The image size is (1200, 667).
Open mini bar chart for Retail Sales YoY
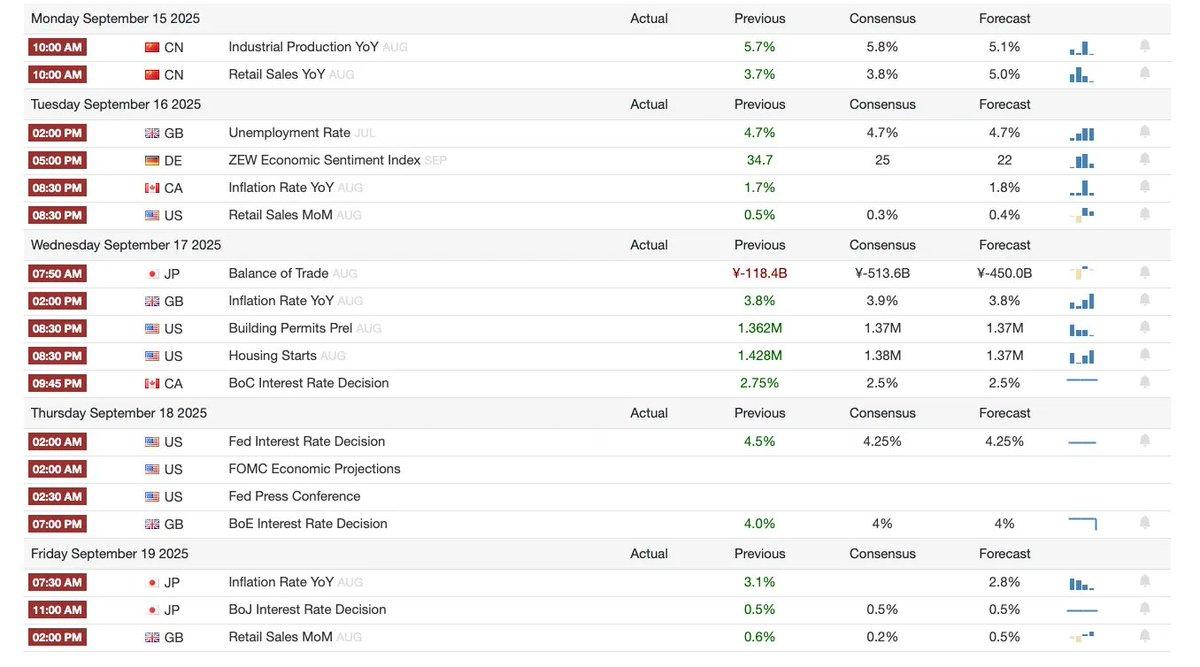(x=1082, y=74)
